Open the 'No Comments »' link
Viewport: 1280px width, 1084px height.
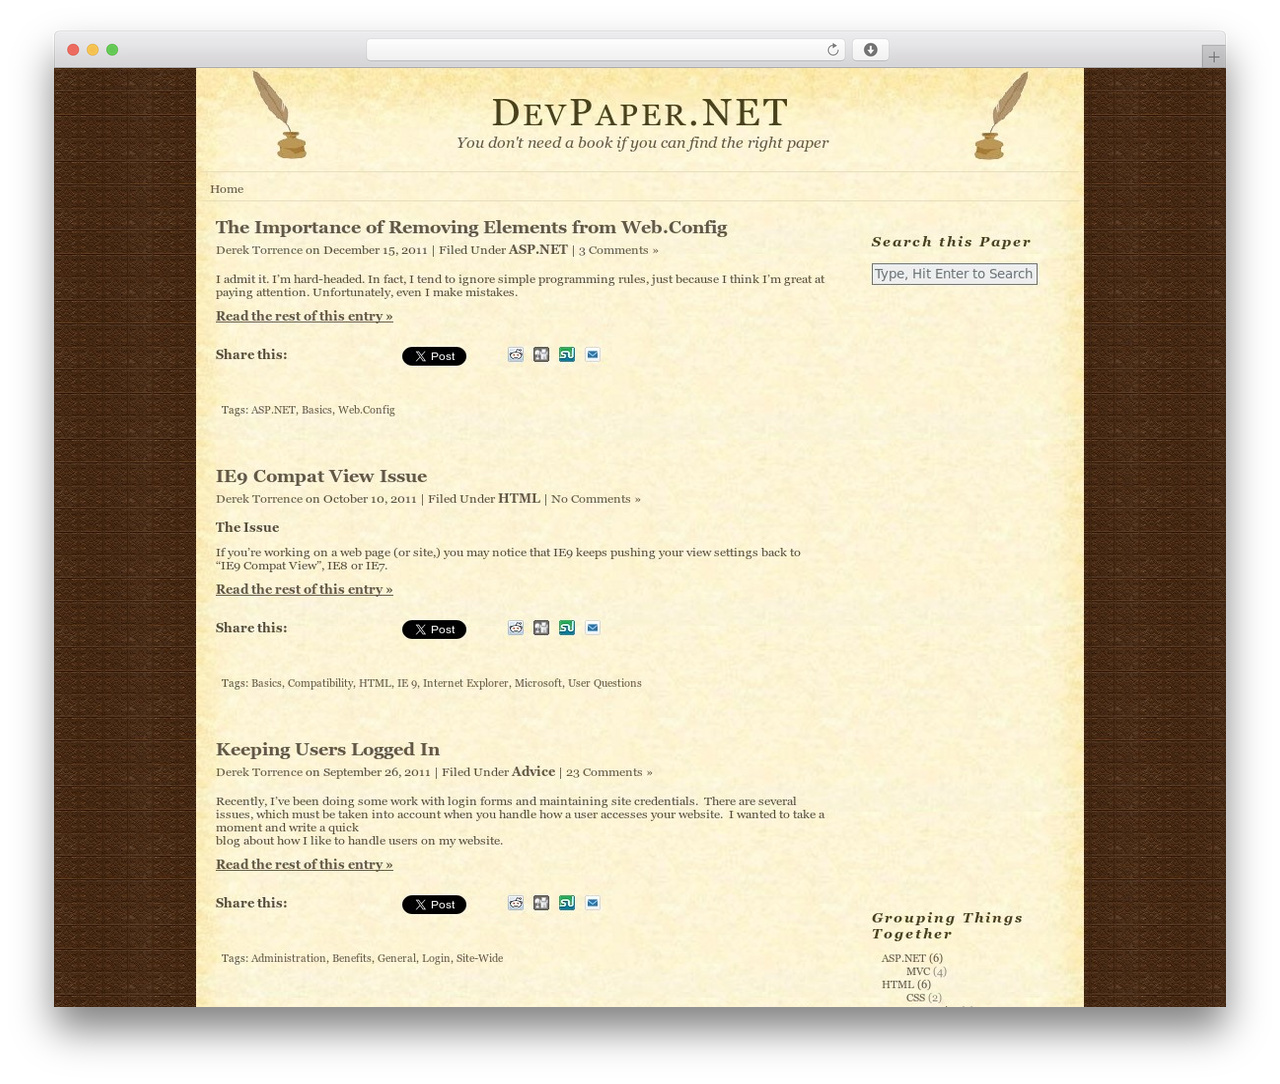pyautogui.click(x=596, y=499)
